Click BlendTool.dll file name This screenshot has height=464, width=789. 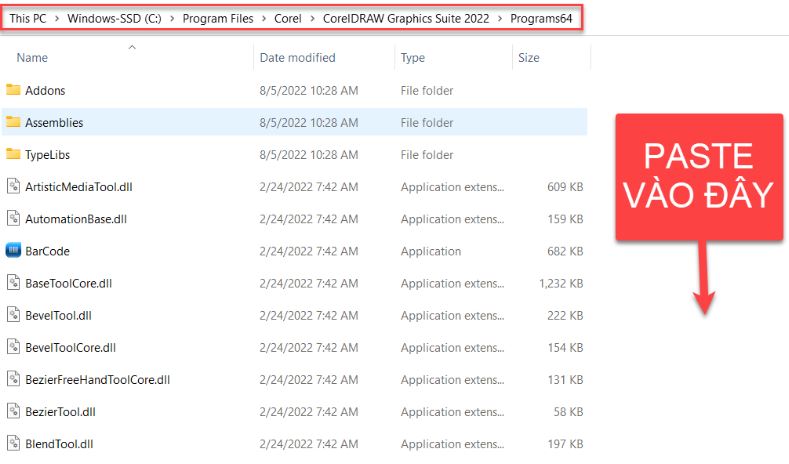(59, 444)
